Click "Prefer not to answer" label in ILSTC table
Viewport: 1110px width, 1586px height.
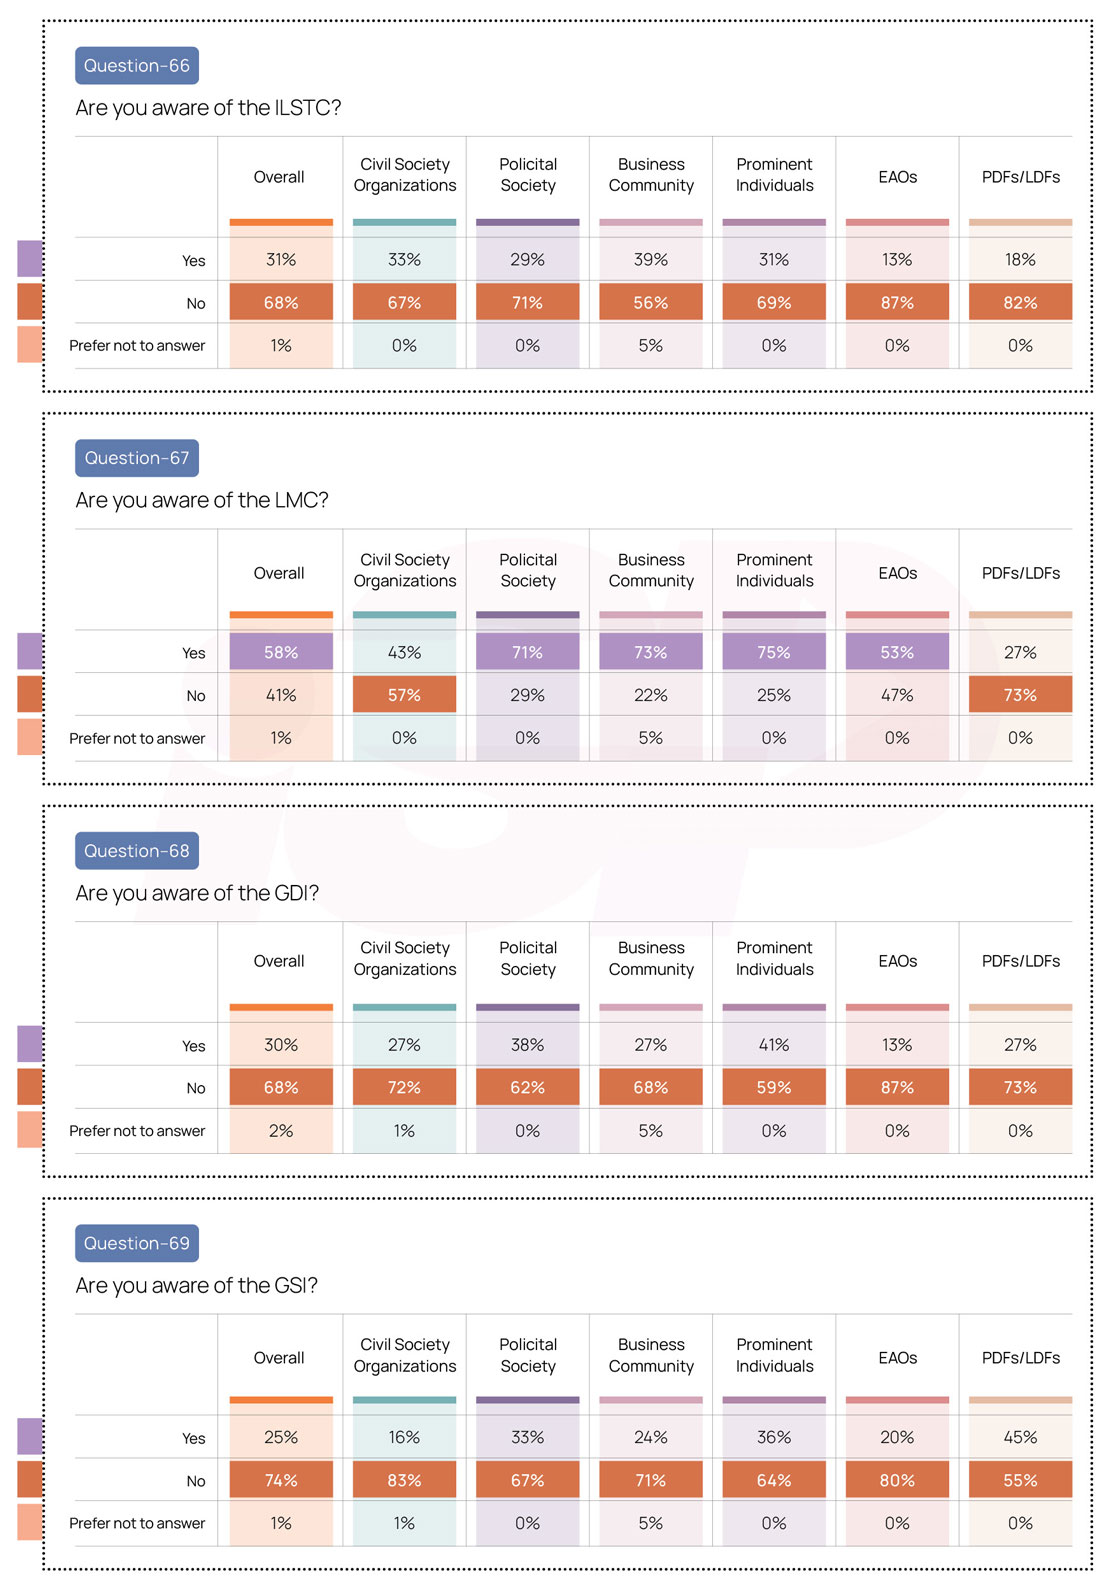pyautogui.click(x=137, y=346)
